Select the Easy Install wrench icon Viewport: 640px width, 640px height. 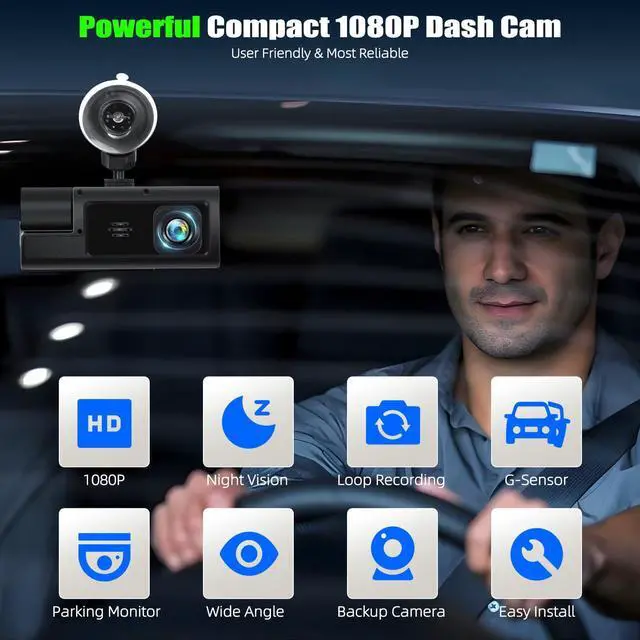(536, 553)
